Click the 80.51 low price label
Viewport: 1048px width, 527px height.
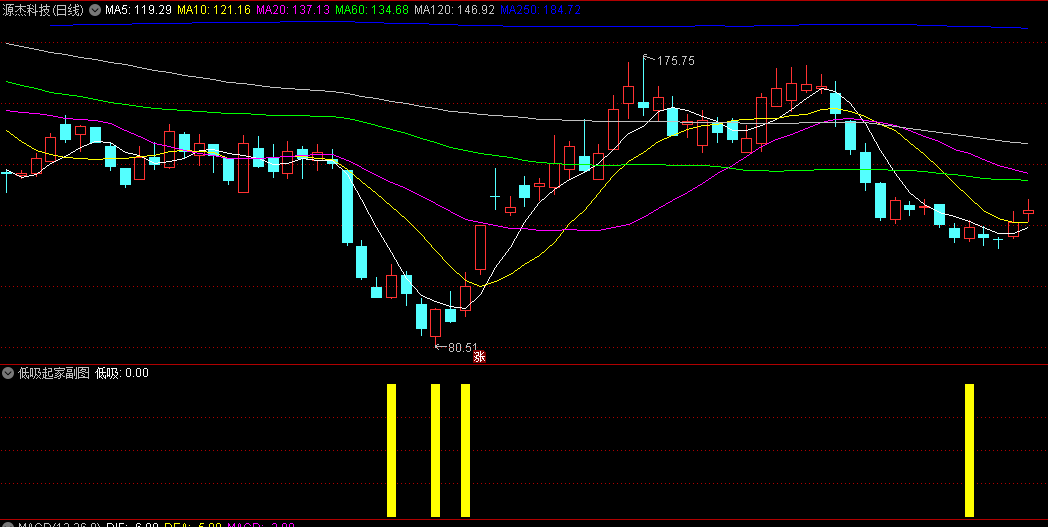click(463, 348)
